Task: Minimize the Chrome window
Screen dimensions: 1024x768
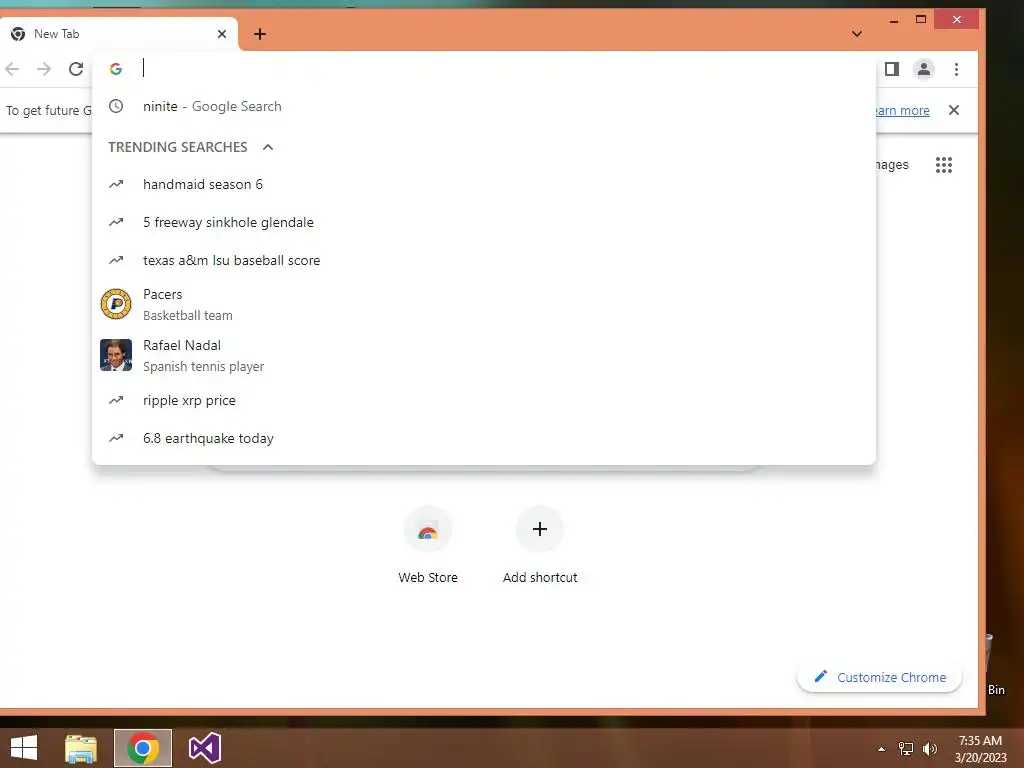Action: [894, 20]
